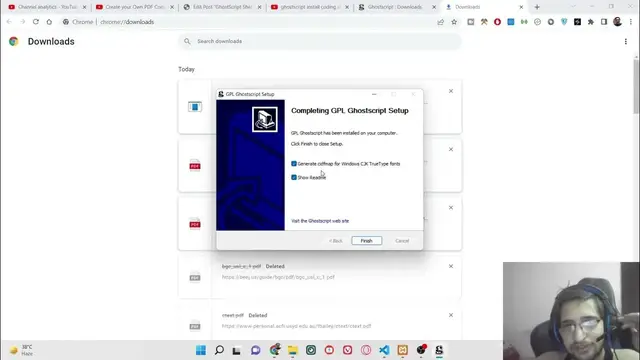Click the red Opera extension icon
Image resolution: width=640 pixels, height=360 pixels.
tap(497, 22)
